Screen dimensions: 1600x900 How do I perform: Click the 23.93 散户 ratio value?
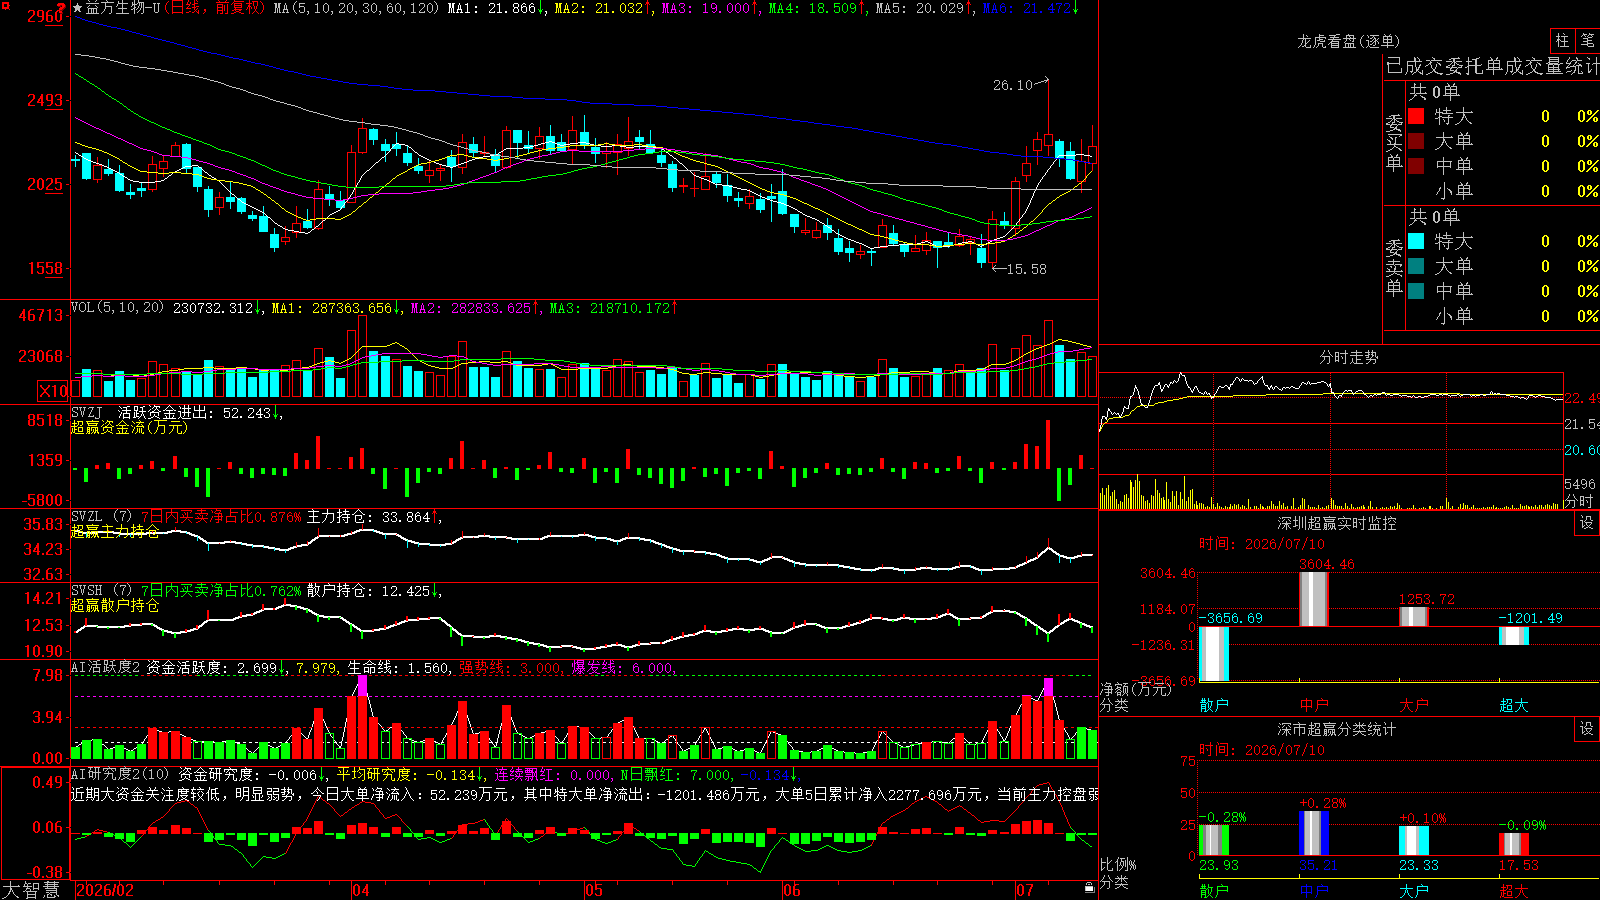pos(1219,865)
